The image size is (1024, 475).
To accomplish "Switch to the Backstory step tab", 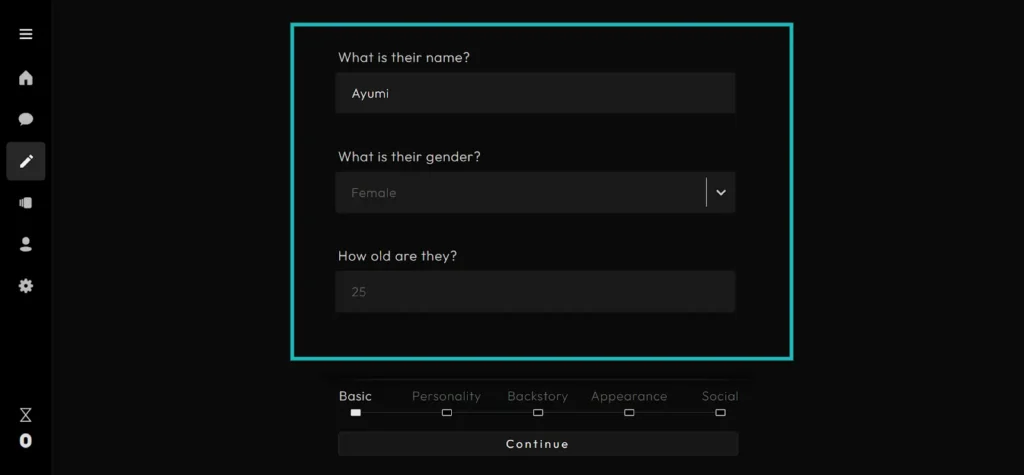I will coord(537,396).
